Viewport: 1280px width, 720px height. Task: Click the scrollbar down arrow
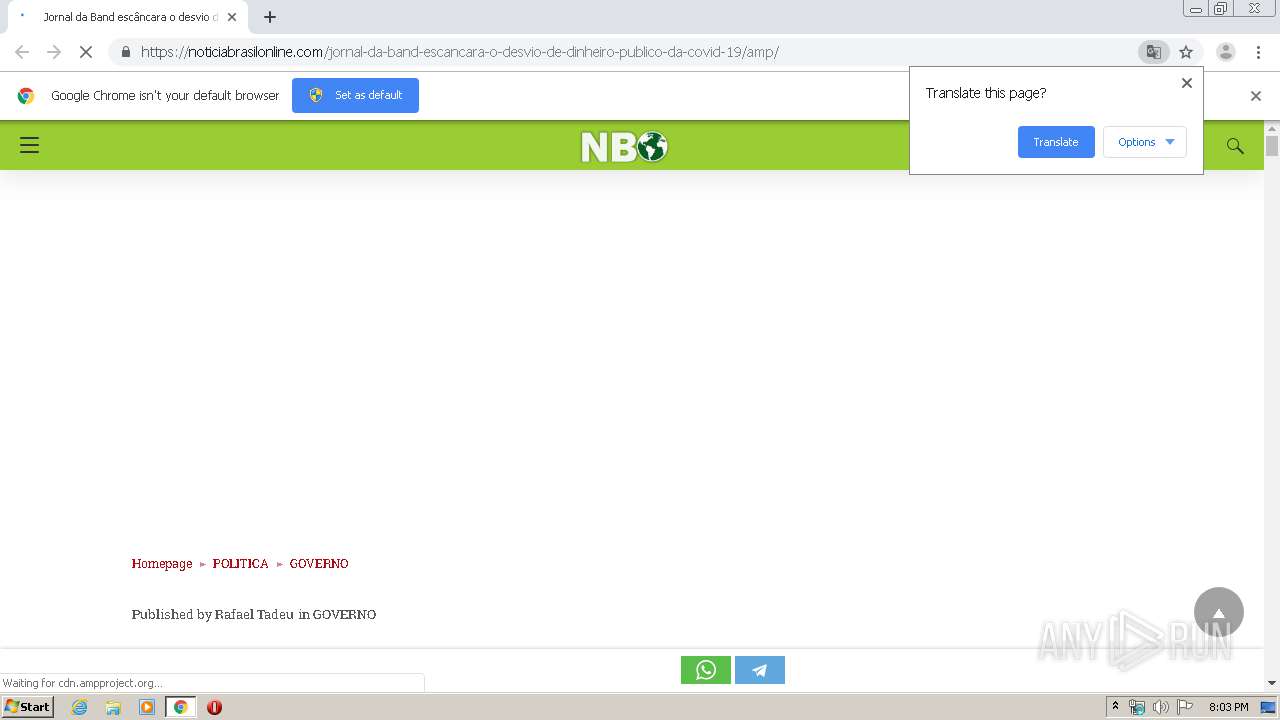pos(1272,684)
